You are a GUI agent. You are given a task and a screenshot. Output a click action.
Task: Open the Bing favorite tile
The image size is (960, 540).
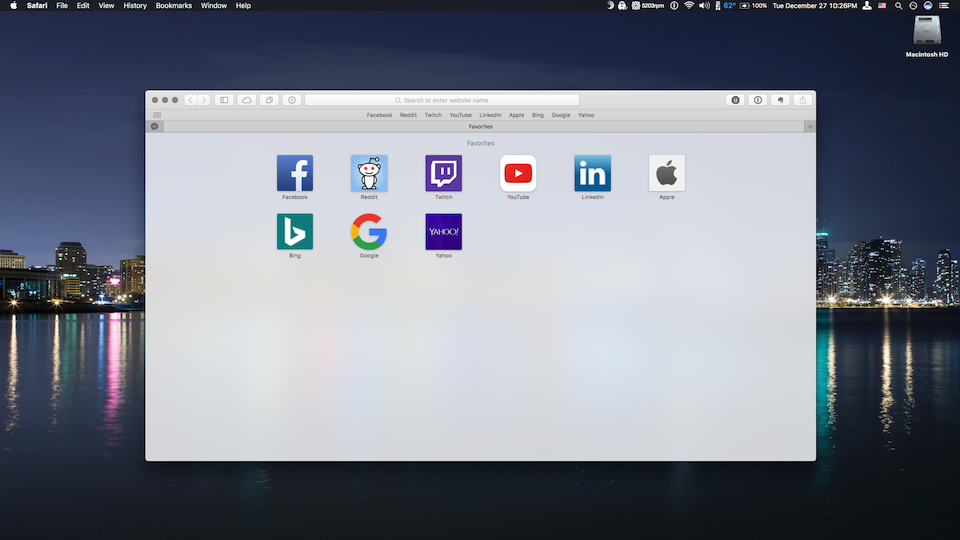click(294, 236)
